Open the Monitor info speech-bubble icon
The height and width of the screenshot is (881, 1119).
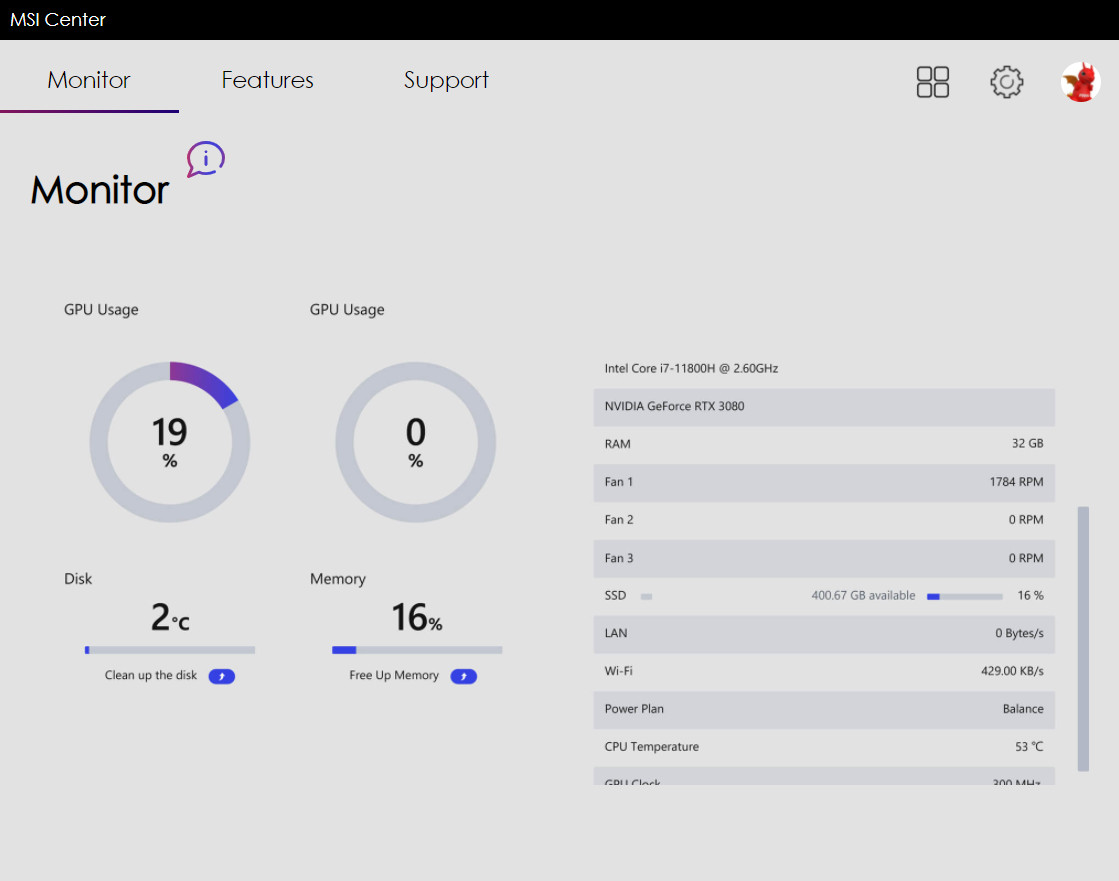[x=206, y=159]
